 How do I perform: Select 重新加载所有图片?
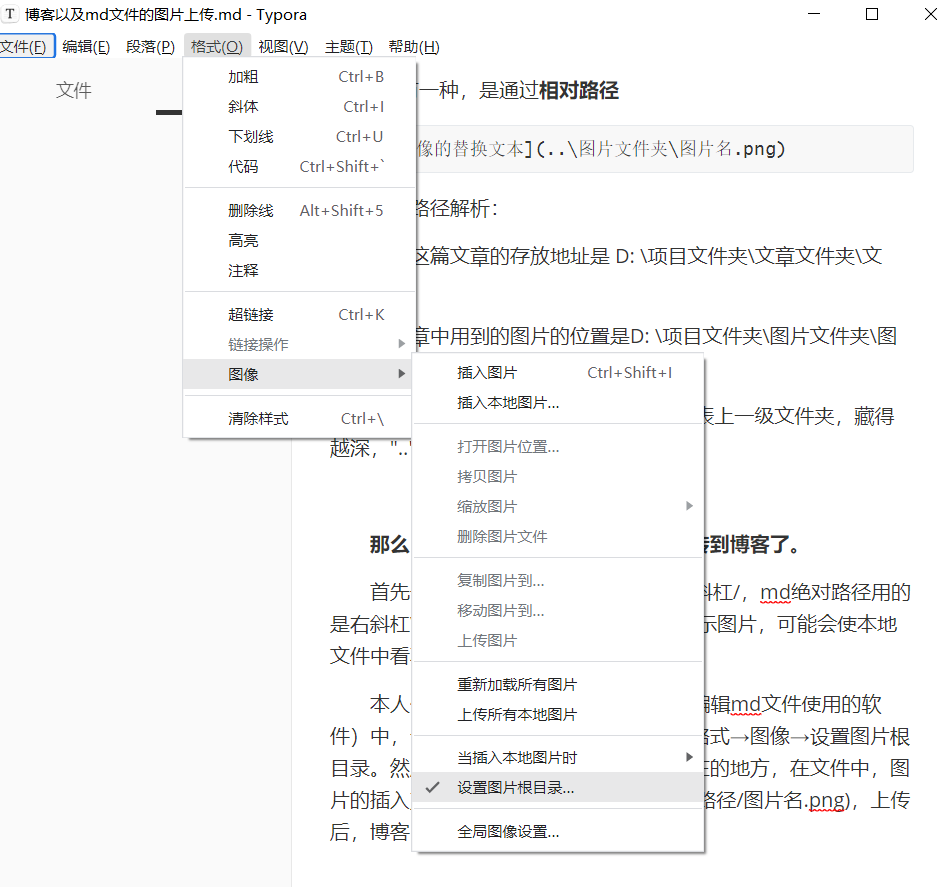coord(558,684)
